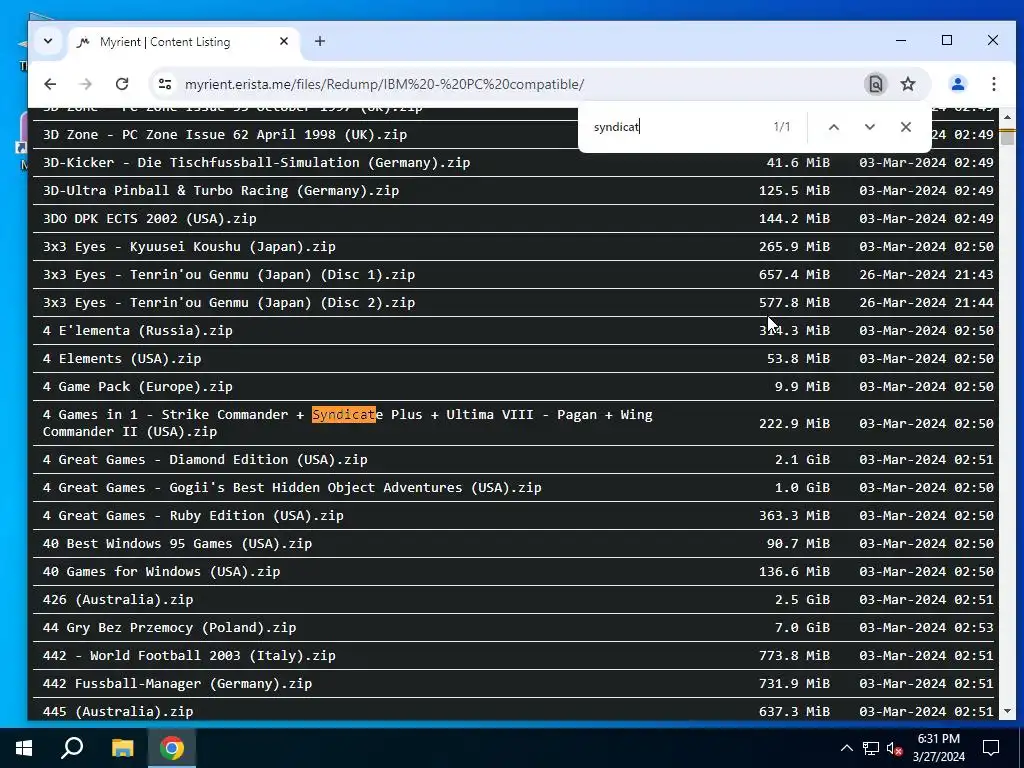Click the 222.9 MiB size value
Screen dimensions: 1024x768
[x=794, y=424]
